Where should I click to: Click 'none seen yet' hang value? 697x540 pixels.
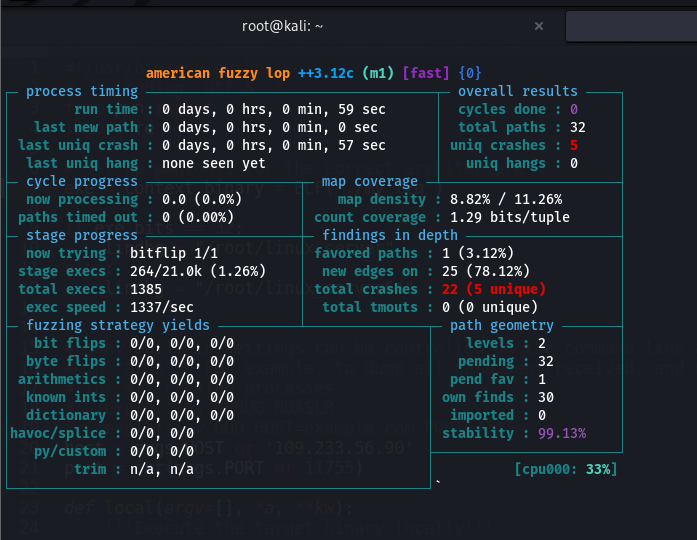(214, 164)
